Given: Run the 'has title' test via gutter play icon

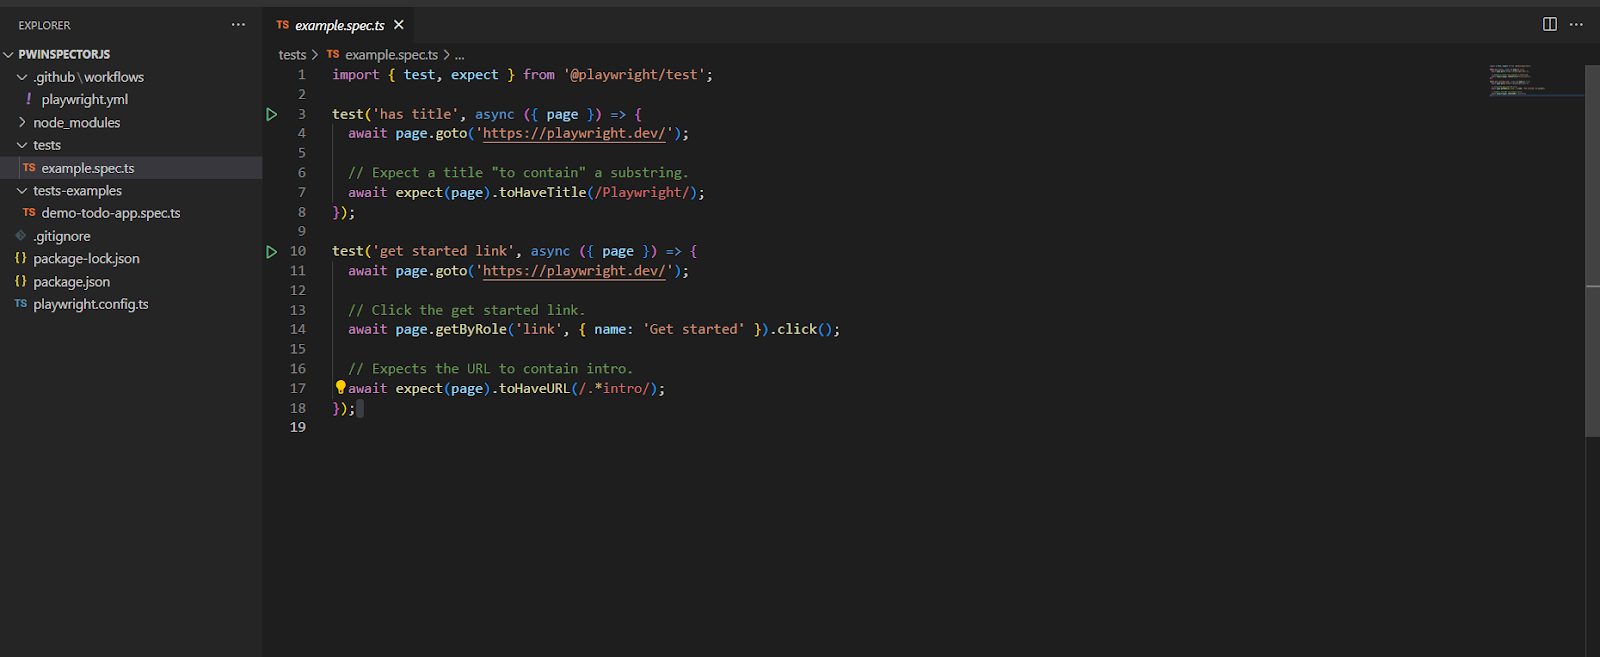Looking at the screenshot, I should point(271,114).
